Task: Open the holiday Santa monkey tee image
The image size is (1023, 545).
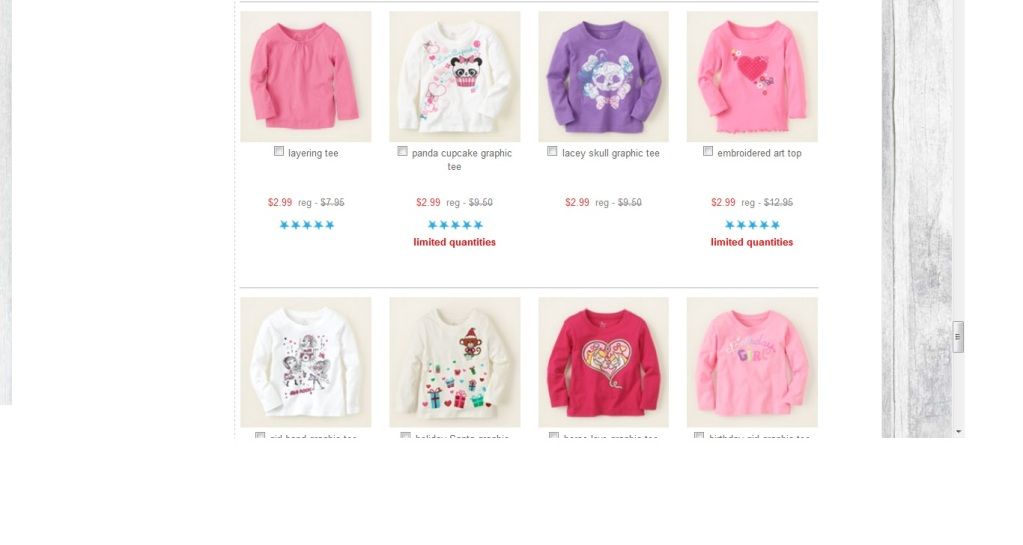Action: (x=455, y=362)
